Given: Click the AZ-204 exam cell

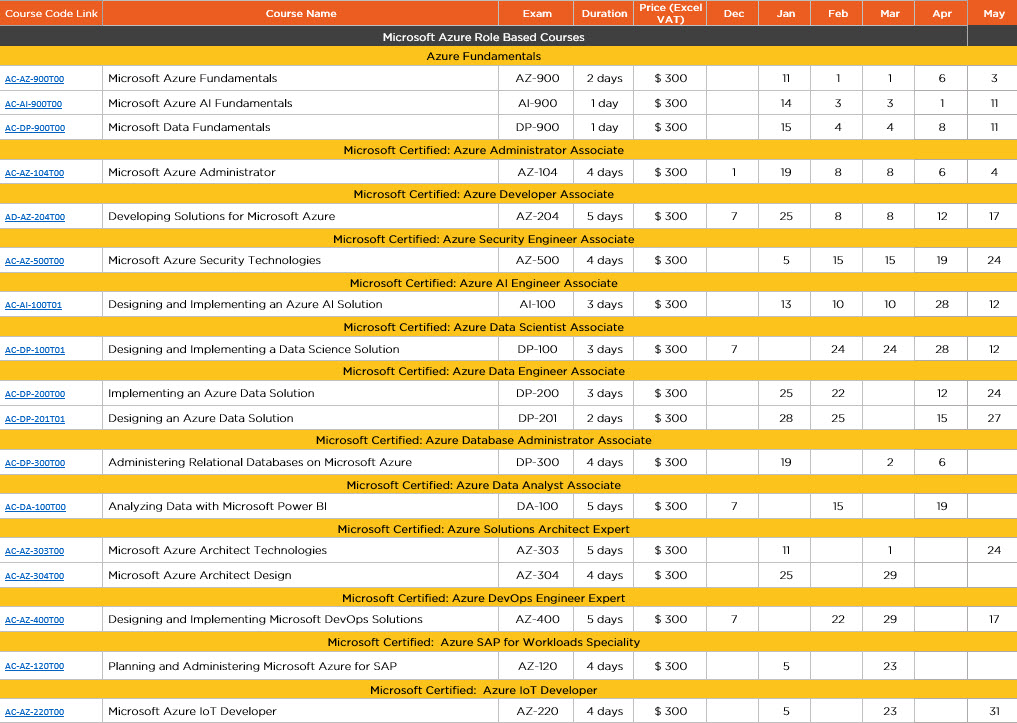Looking at the screenshot, I should (537, 216).
